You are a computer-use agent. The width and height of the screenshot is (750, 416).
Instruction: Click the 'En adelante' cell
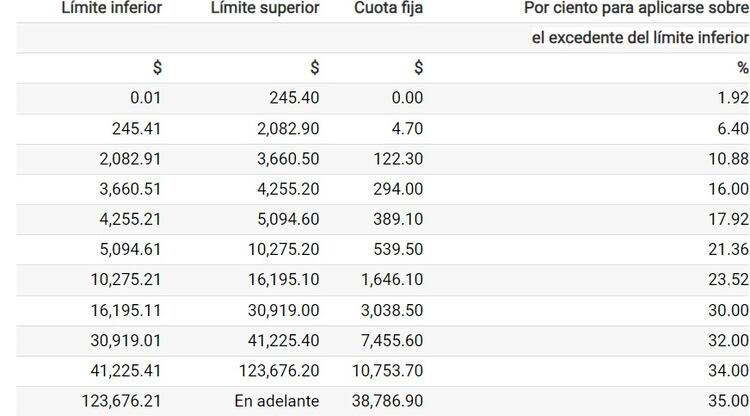tap(278, 401)
